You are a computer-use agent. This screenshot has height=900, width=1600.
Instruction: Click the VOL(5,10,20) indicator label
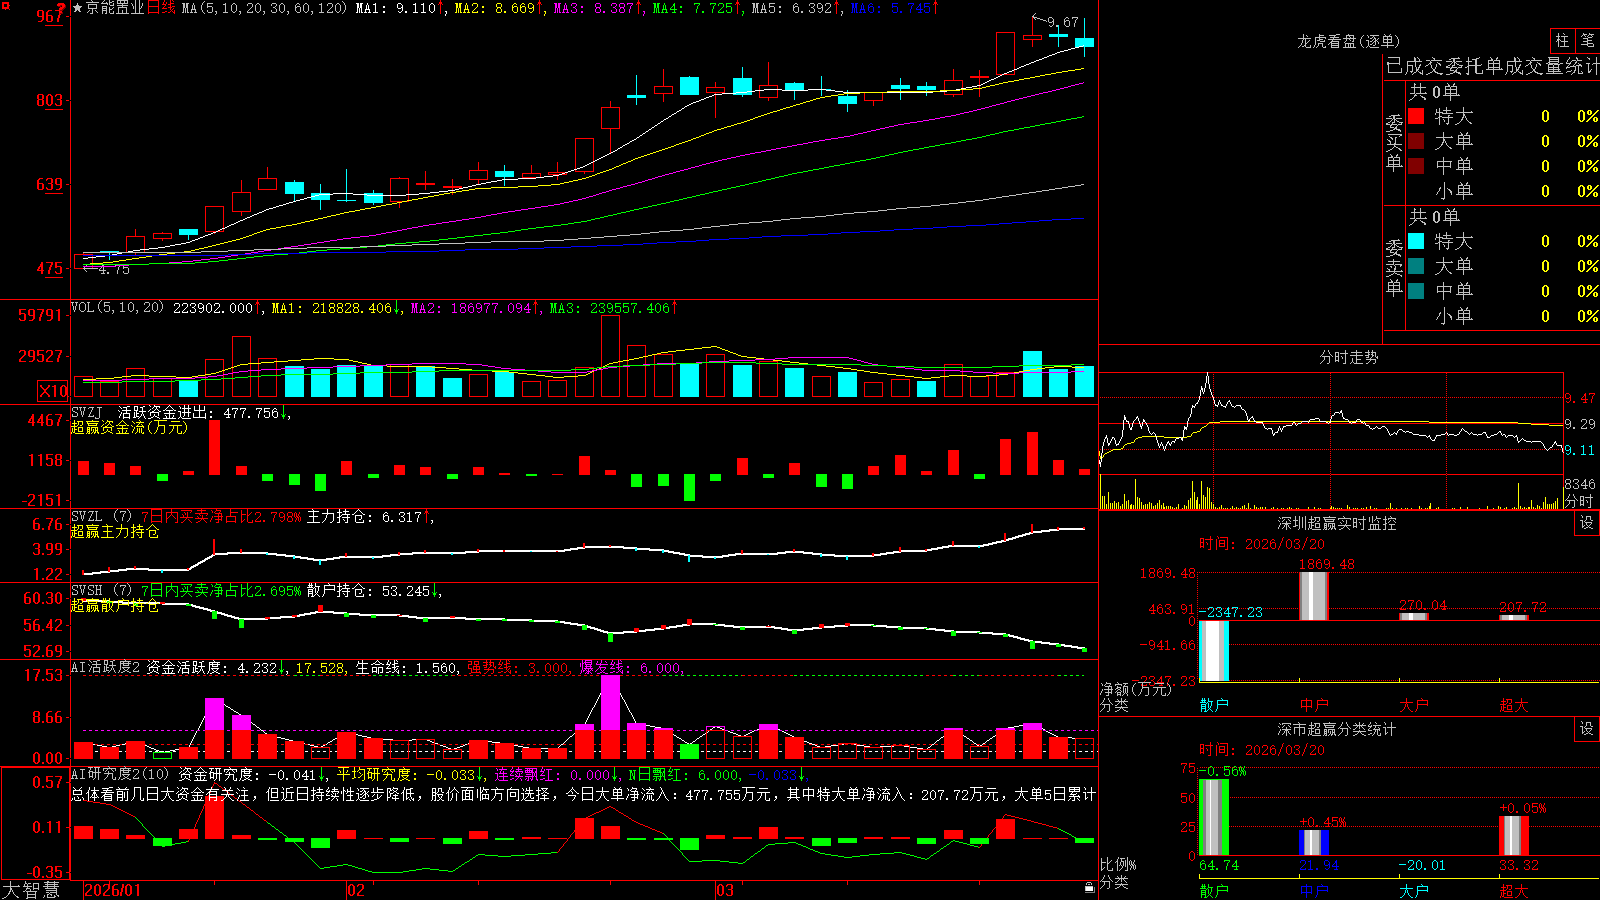coord(117,307)
